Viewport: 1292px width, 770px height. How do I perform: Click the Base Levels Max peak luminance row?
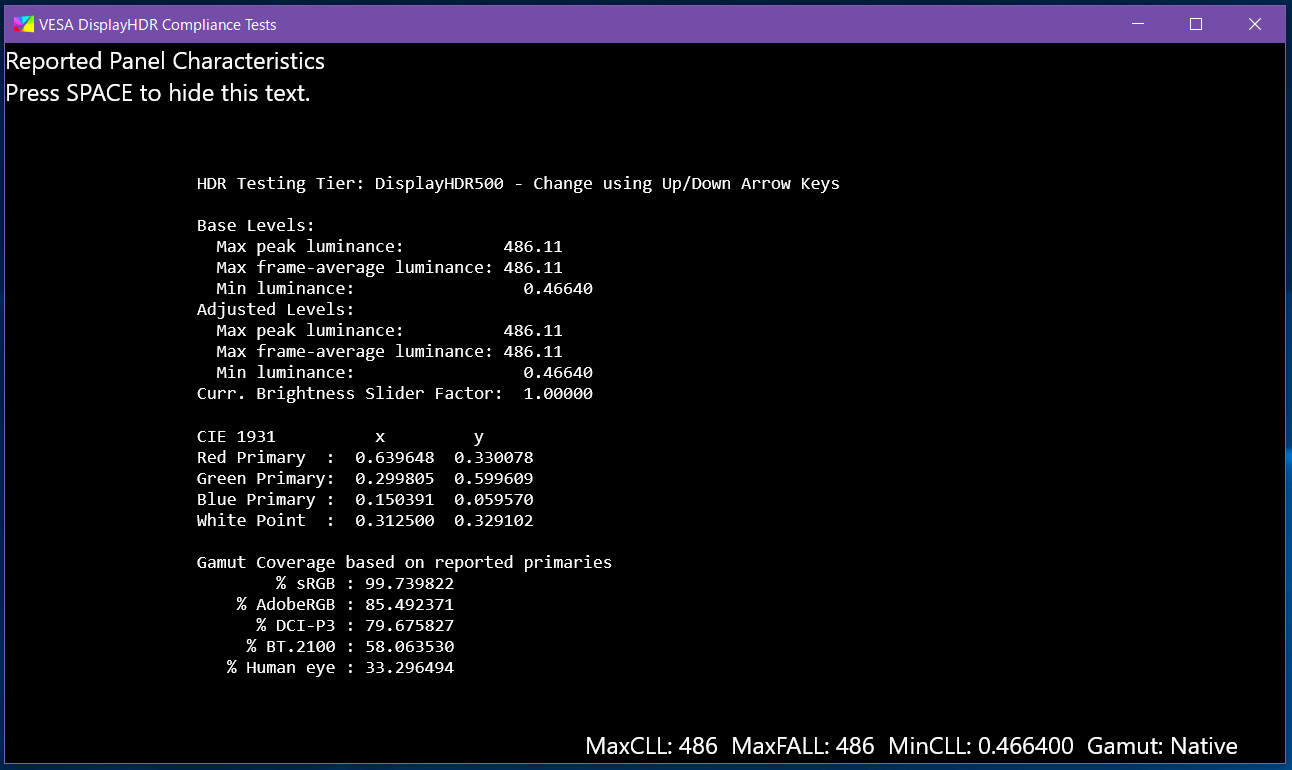[x=390, y=247]
